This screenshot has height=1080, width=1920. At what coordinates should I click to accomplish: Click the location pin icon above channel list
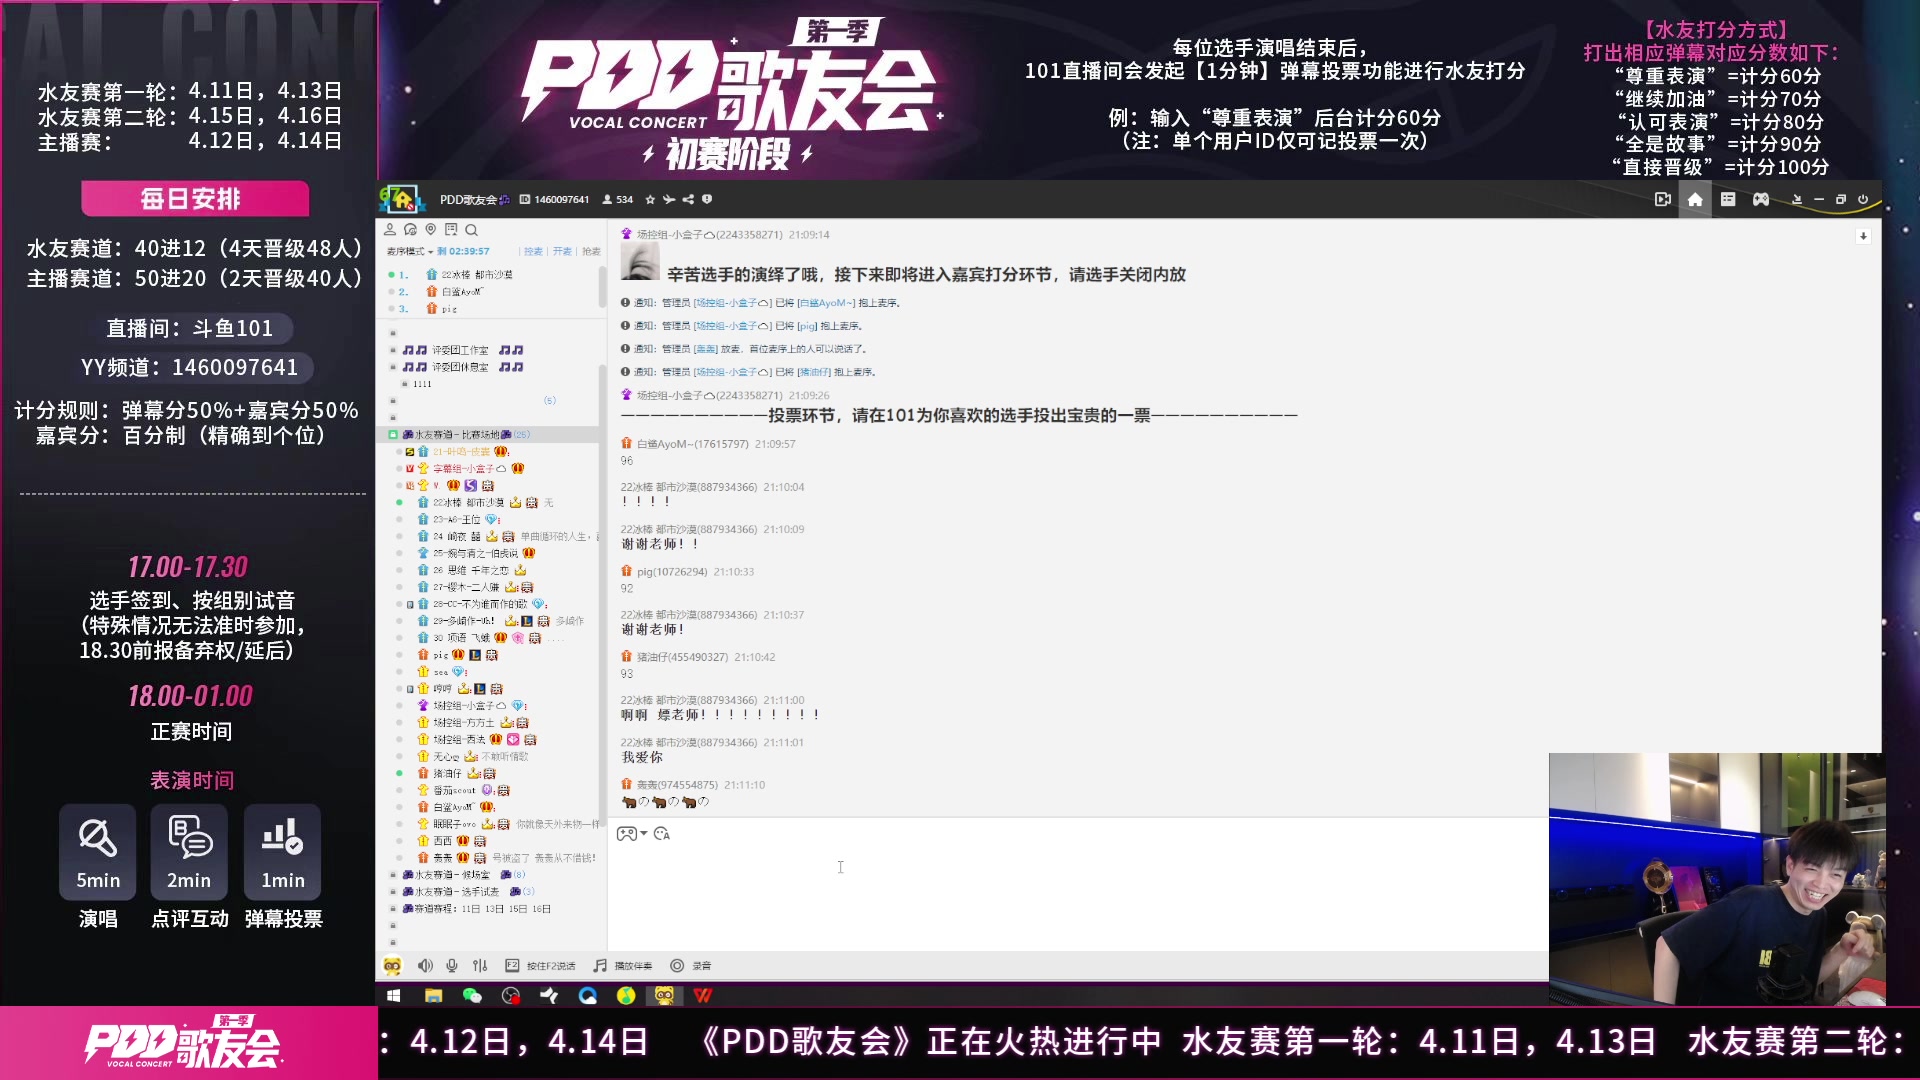[x=431, y=229]
